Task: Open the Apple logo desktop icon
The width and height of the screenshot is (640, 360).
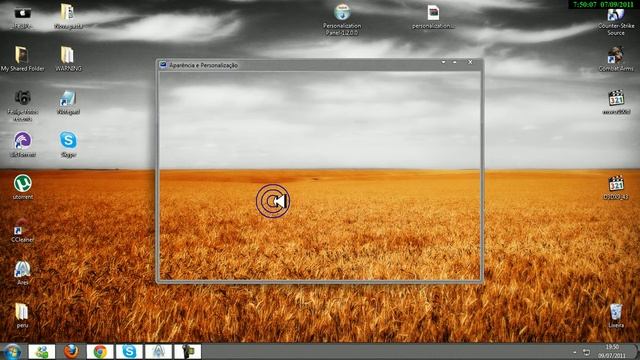Action: tap(22, 13)
